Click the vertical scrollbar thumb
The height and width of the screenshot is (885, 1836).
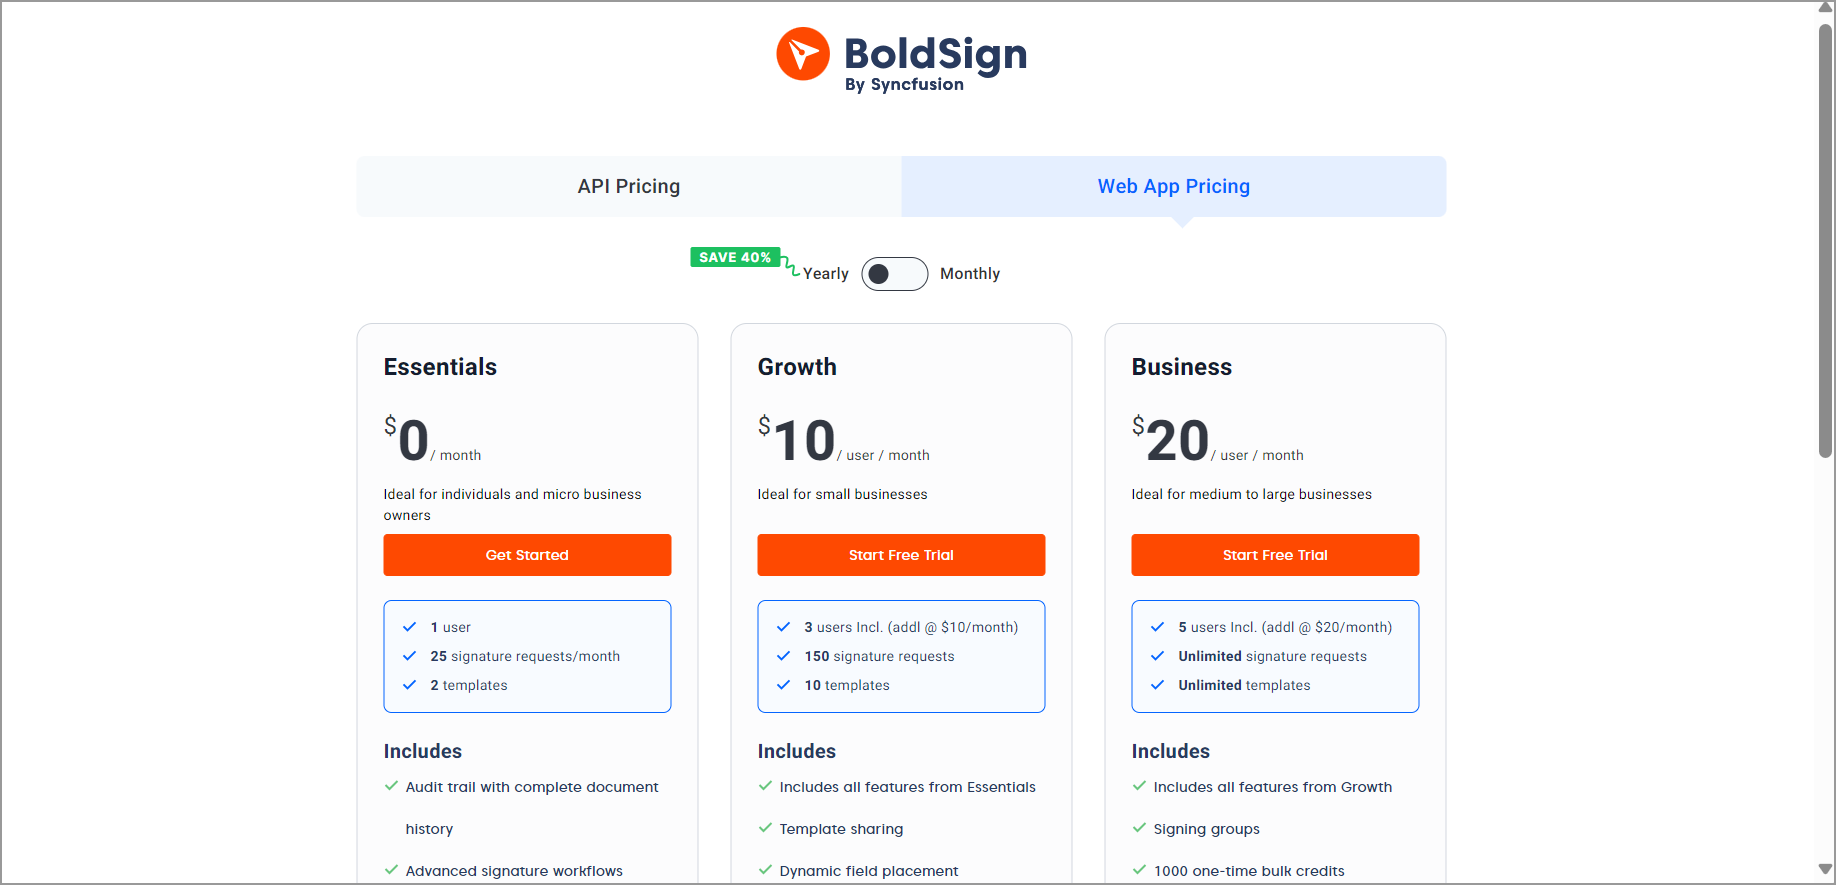click(x=1825, y=240)
